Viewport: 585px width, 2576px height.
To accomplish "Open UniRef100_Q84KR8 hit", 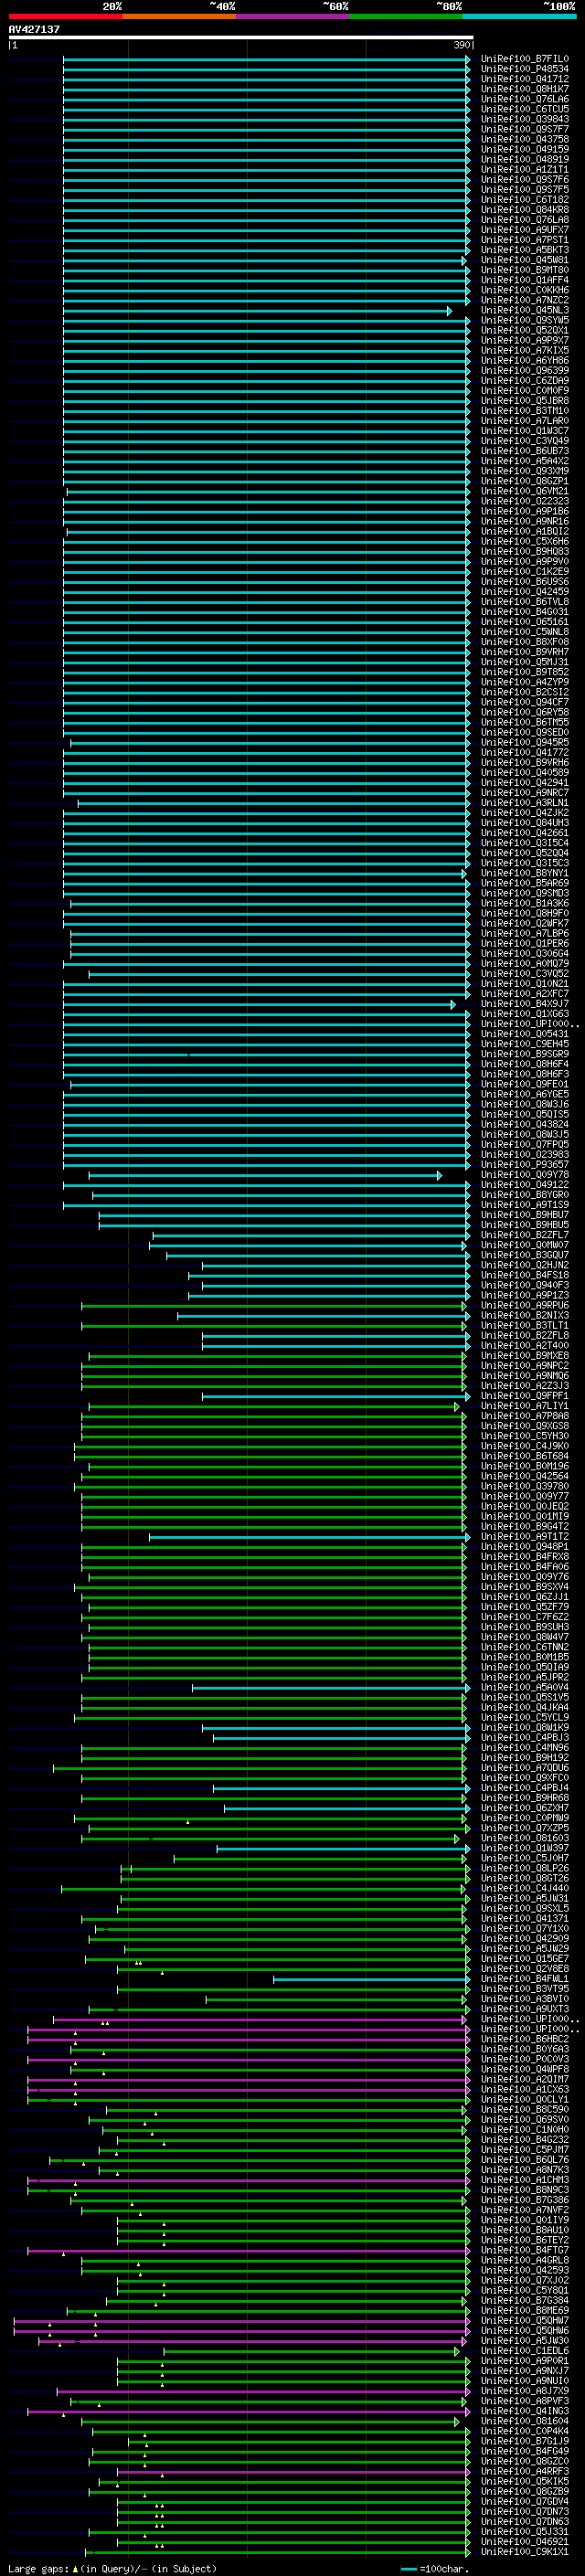I will (524, 210).
